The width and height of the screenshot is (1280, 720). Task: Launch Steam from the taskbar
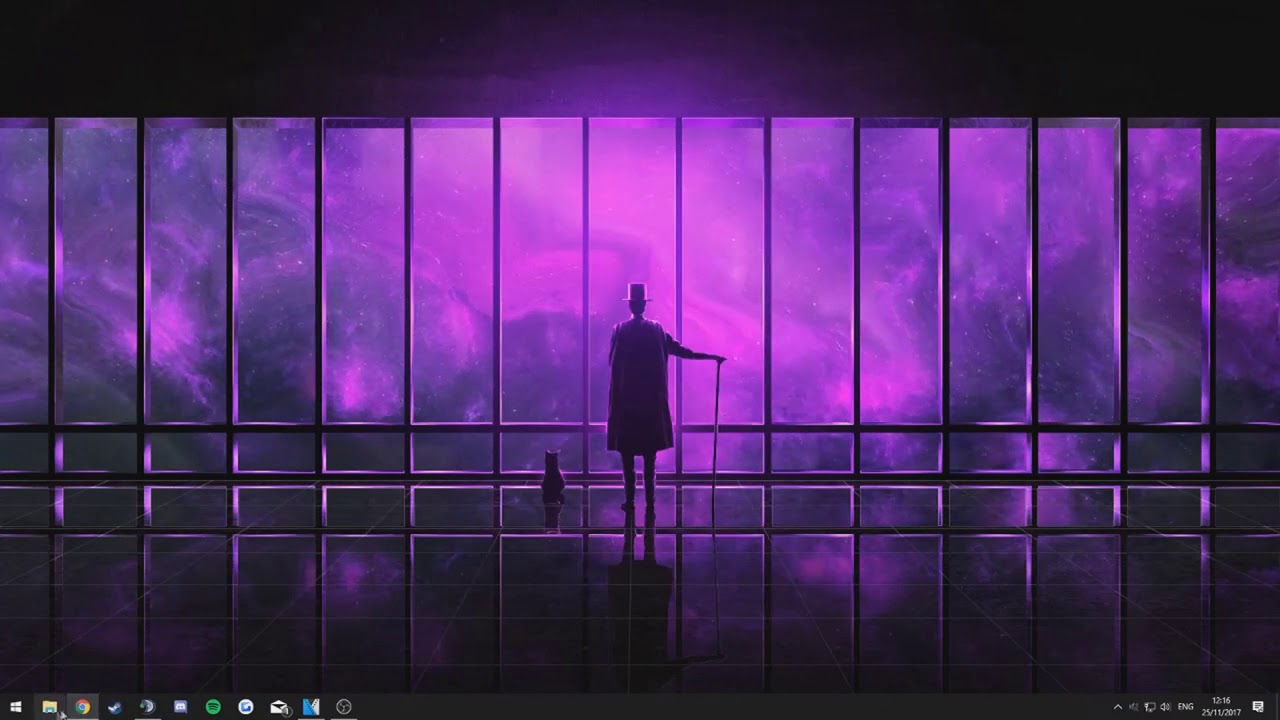[115, 707]
